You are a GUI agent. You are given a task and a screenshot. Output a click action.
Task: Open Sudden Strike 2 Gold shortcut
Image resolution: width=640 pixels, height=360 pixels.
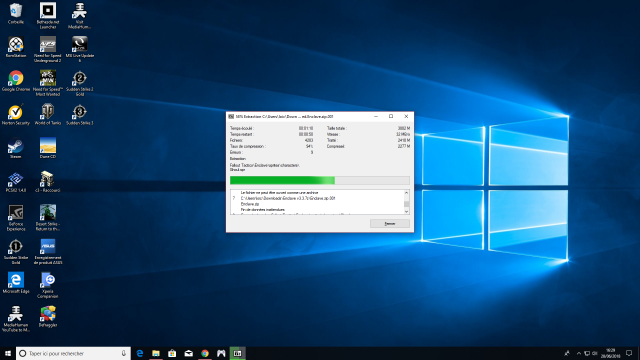click(x=80, y=83)
